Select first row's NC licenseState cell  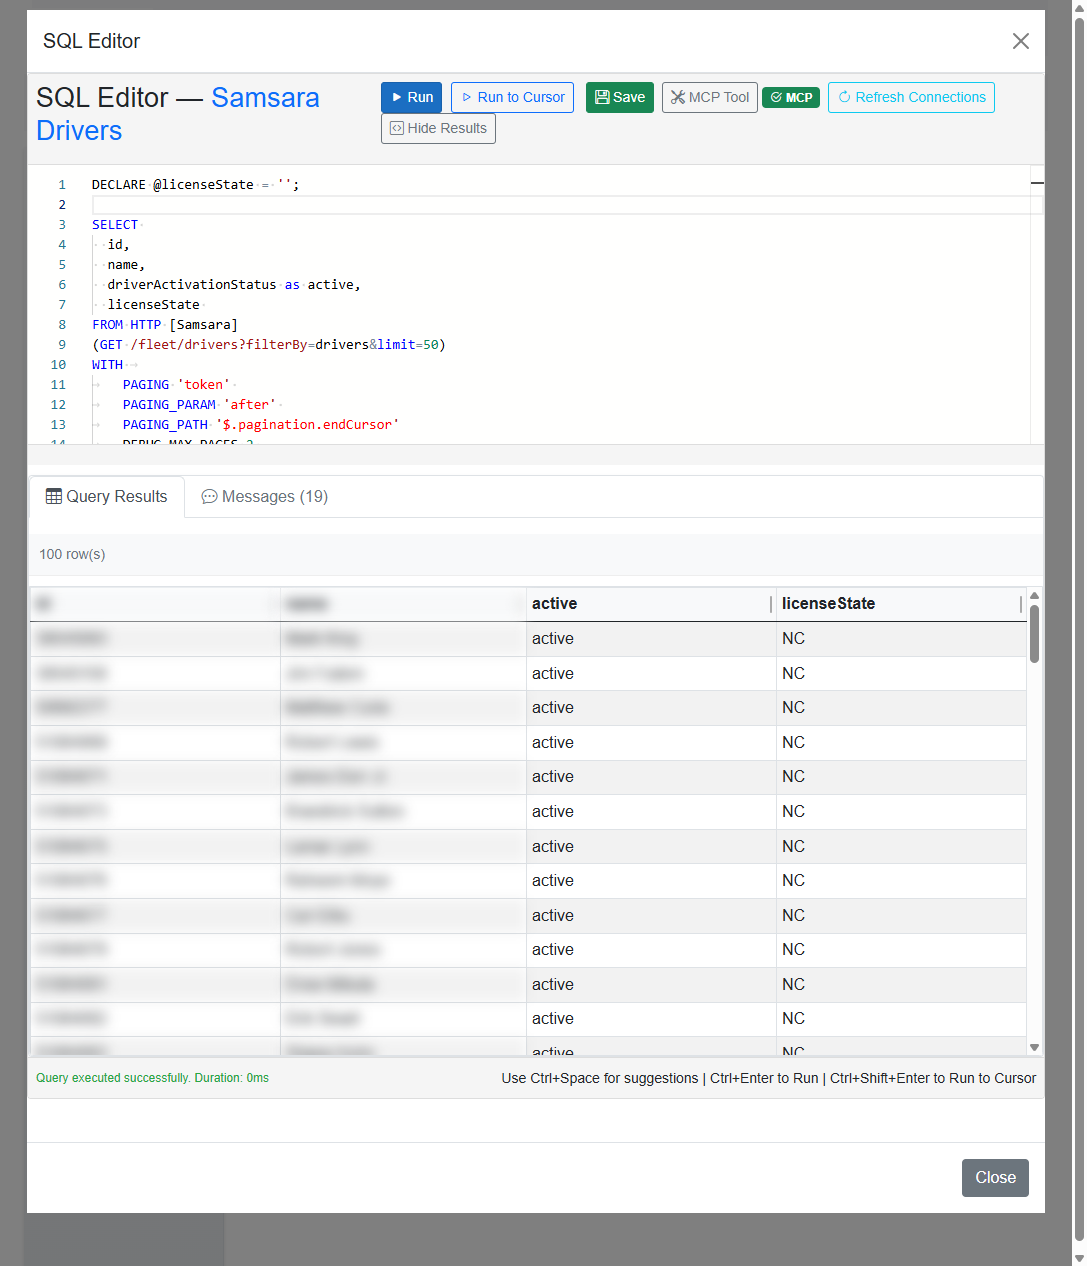[x=901, y=639]
